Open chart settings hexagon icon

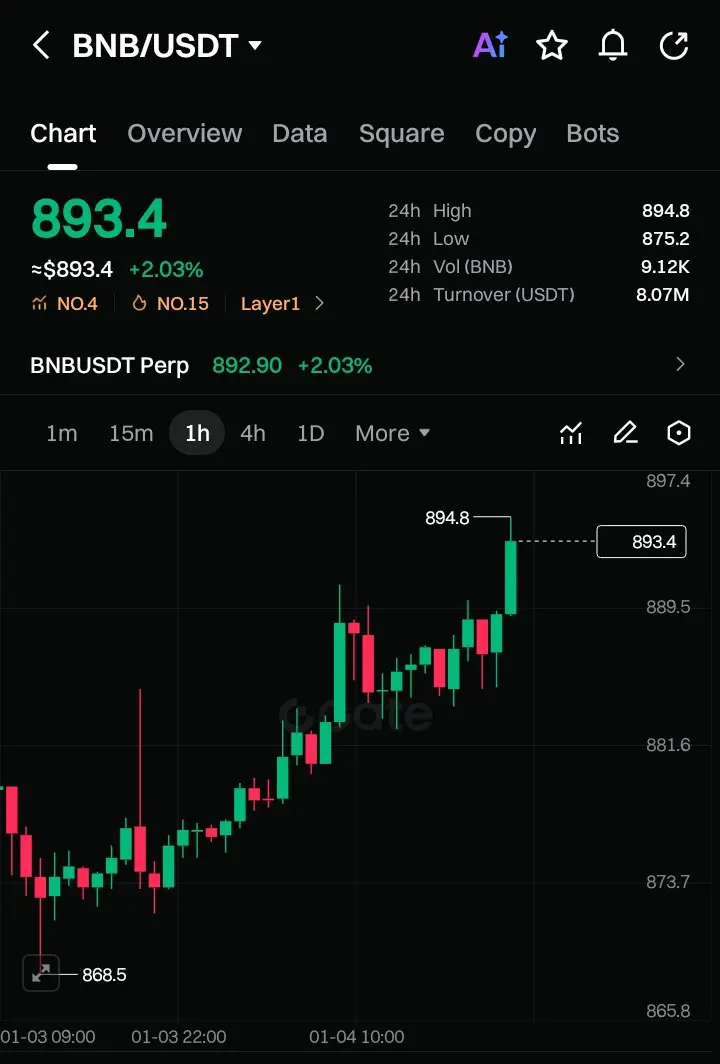tap(679, 433)
